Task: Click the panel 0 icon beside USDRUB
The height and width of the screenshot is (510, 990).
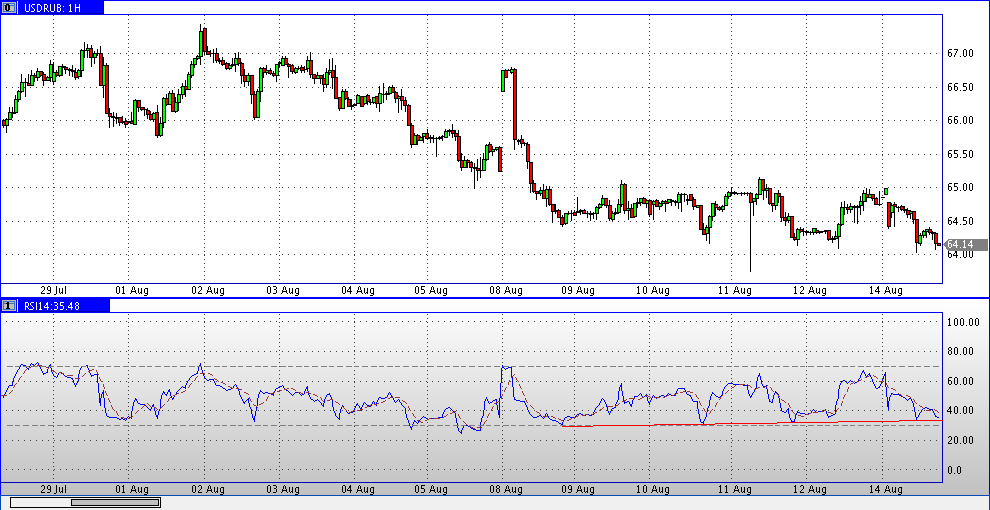Action: [9, 8]
